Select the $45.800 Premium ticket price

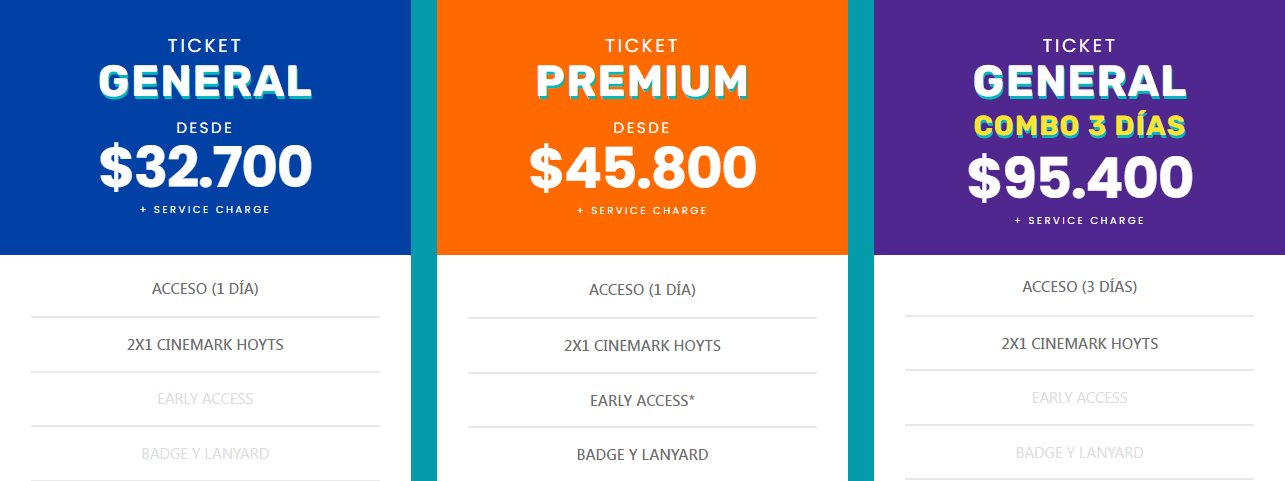coord(642,167)
